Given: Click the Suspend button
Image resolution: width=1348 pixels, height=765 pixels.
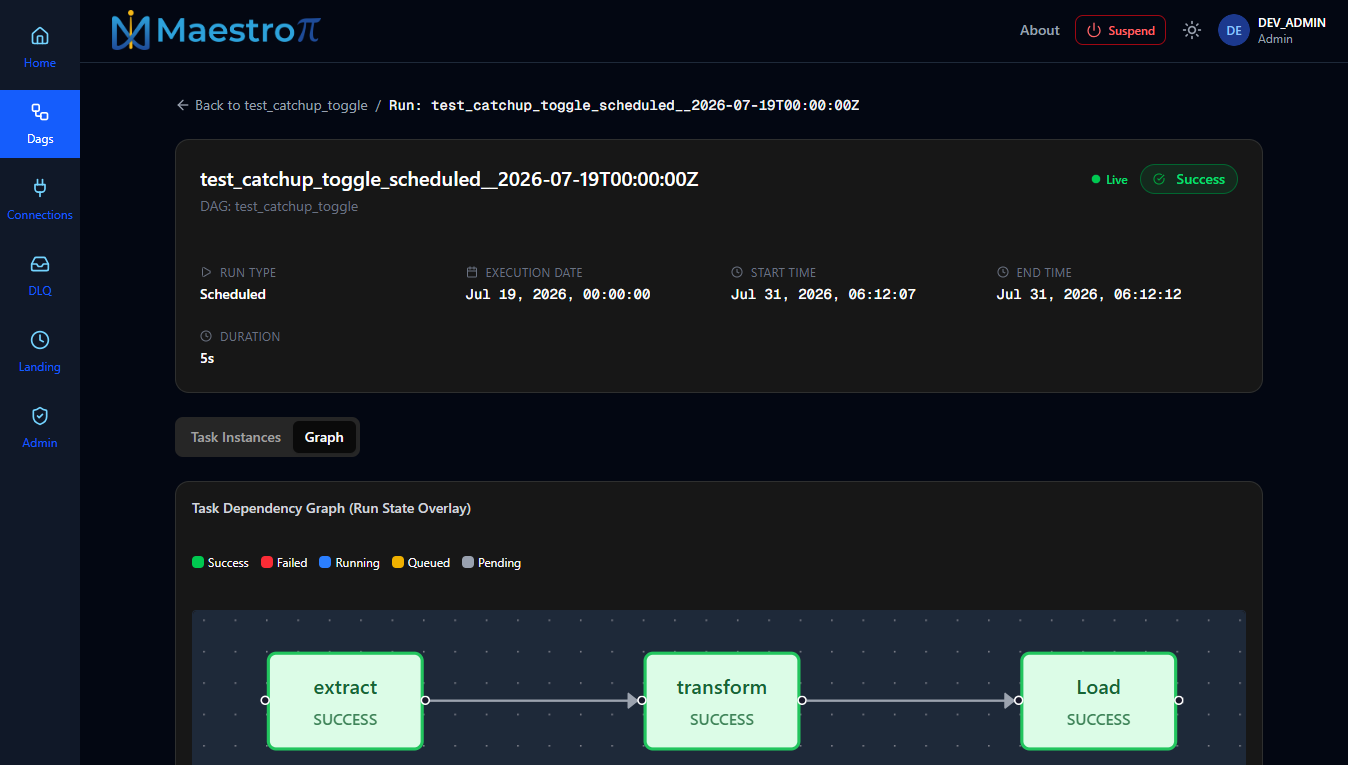Looking at the screenshot, I should click(1120, 30).
